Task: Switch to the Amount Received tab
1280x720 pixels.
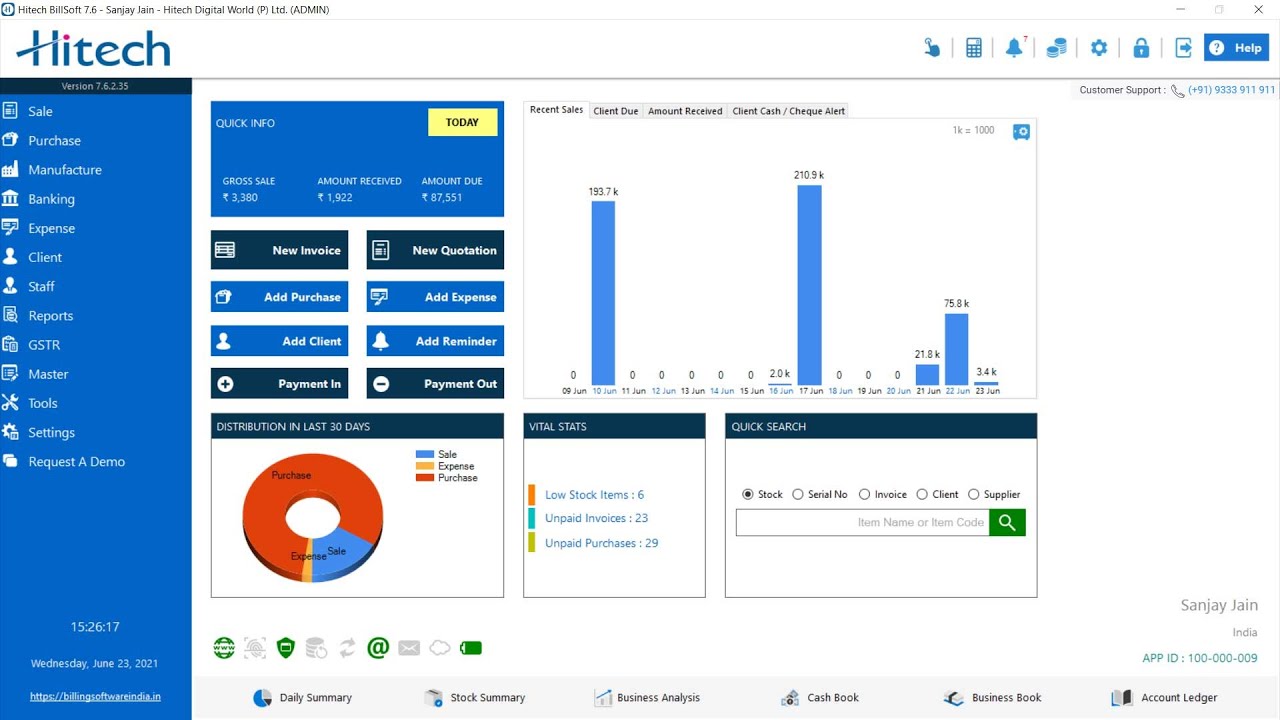Action: pyautogui.click(x=685, y=111)
